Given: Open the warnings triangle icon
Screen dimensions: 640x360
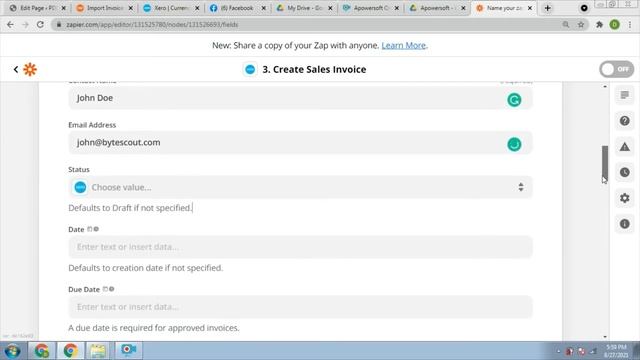Looking at the screenshot, I should [x=624, y=147].
